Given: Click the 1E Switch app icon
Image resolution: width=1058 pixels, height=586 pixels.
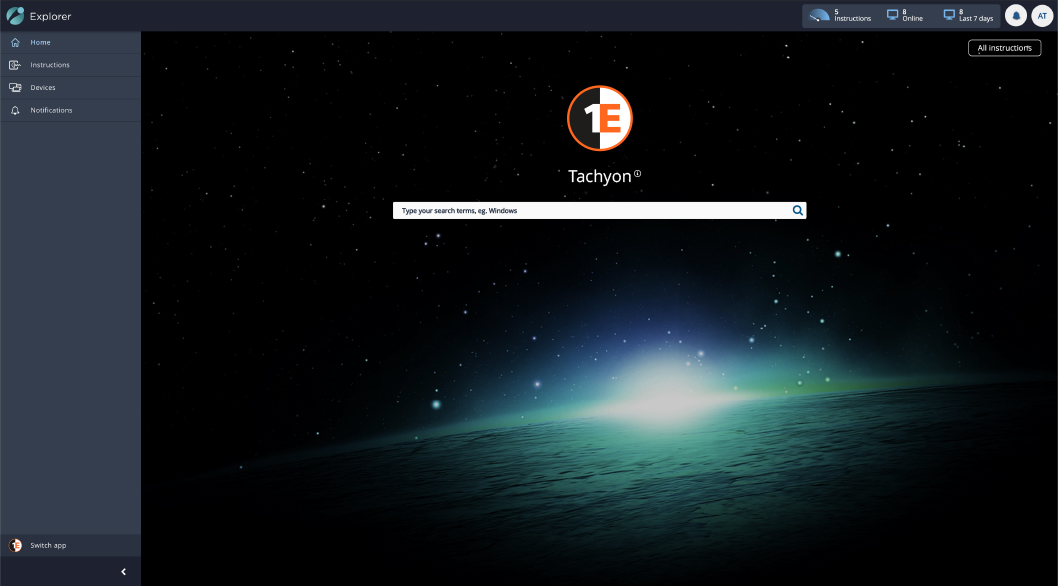Looking at the screenshot, I should click(x=15, y=545).
